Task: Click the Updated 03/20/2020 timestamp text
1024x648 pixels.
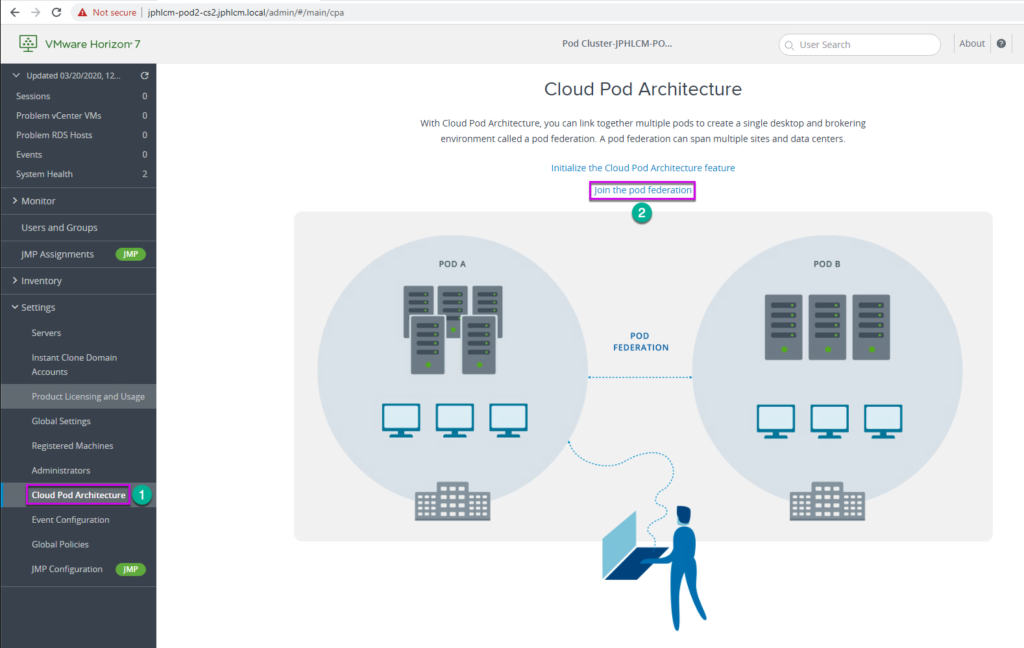Action: point(73,76)
